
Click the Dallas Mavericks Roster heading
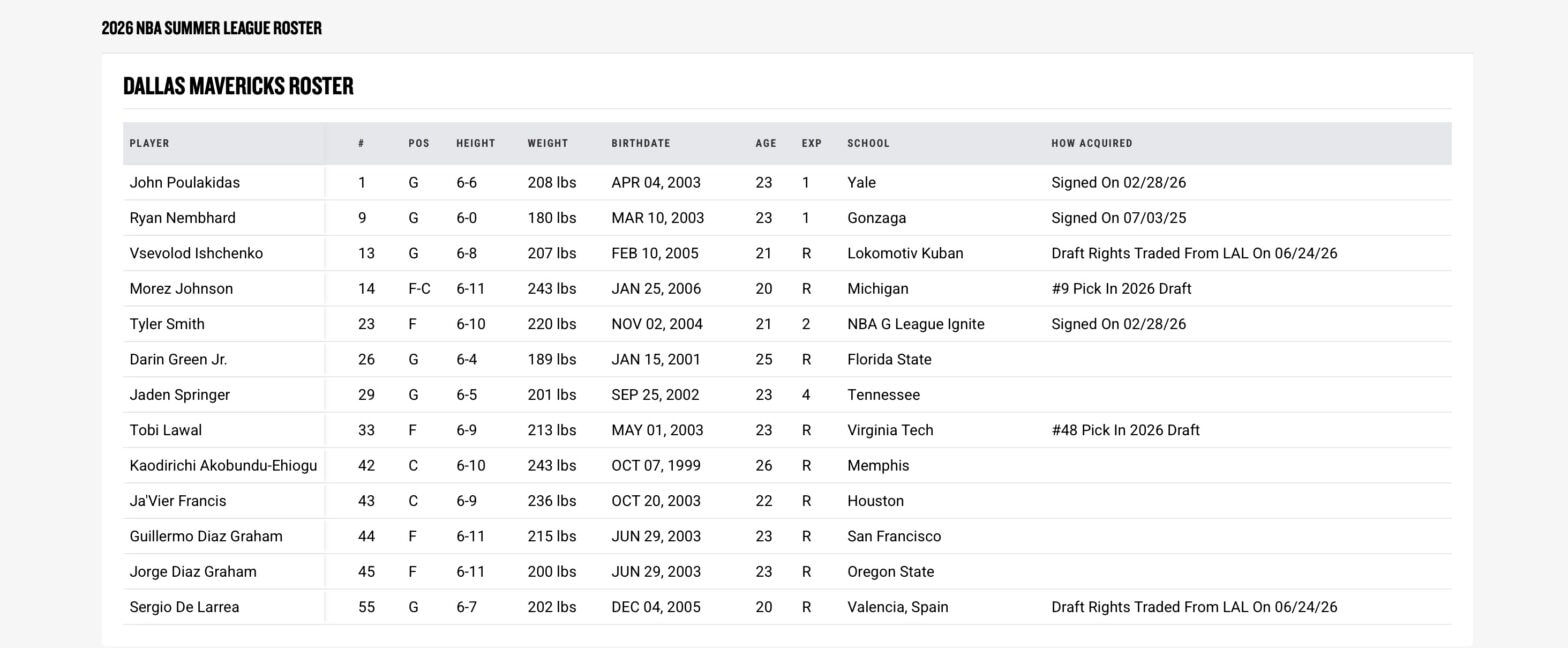tap(238, 86)
